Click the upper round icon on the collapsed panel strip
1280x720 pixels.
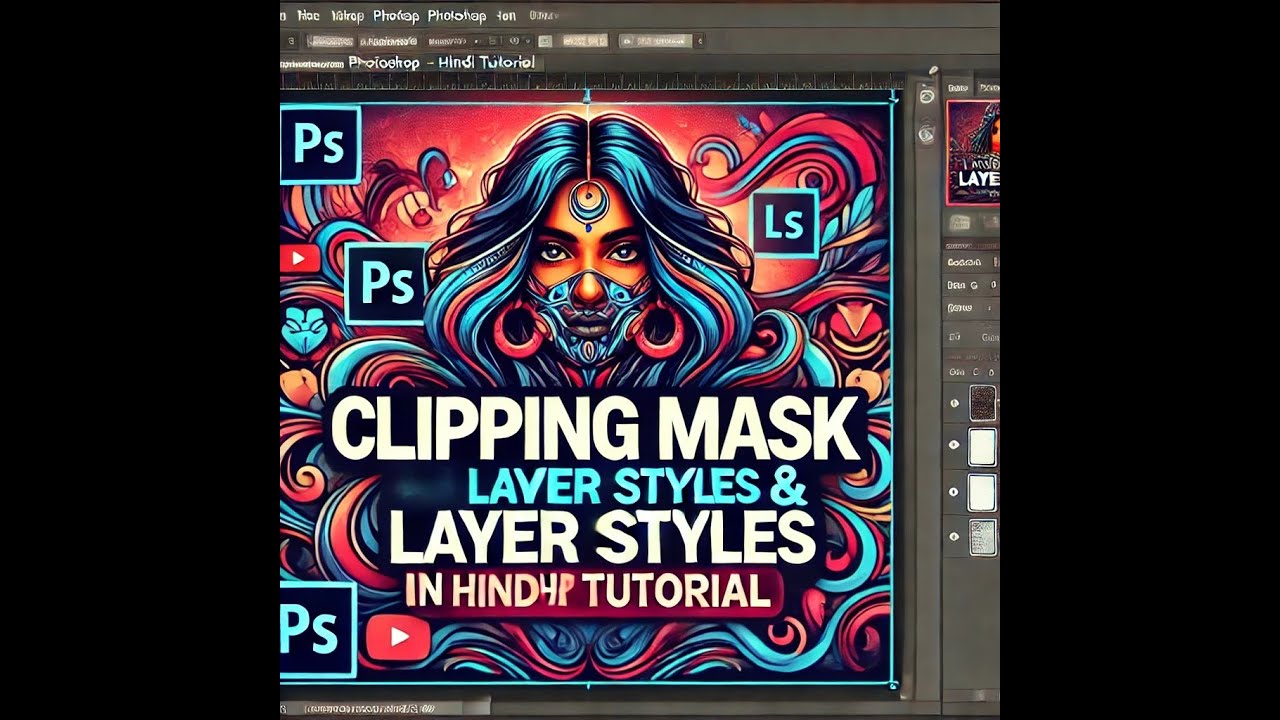pyautogui.click(x=927, y=97)
